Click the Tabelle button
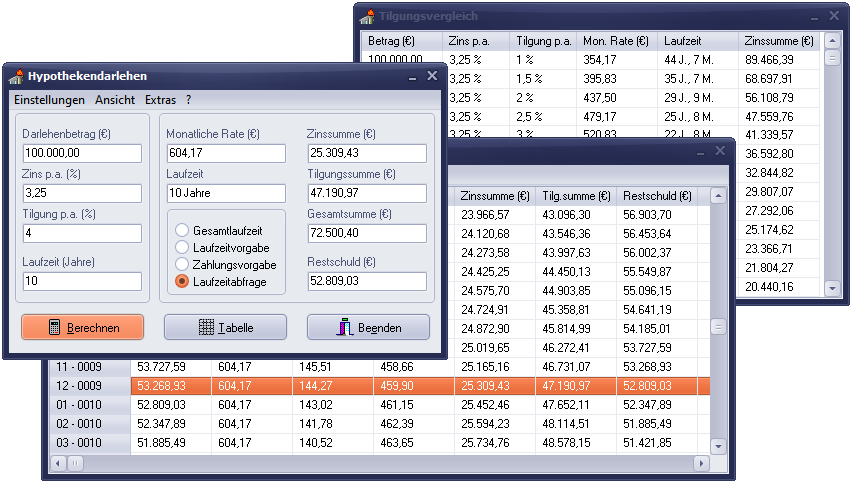This screenshot has height=481, width=854. (x=225, y=327)
